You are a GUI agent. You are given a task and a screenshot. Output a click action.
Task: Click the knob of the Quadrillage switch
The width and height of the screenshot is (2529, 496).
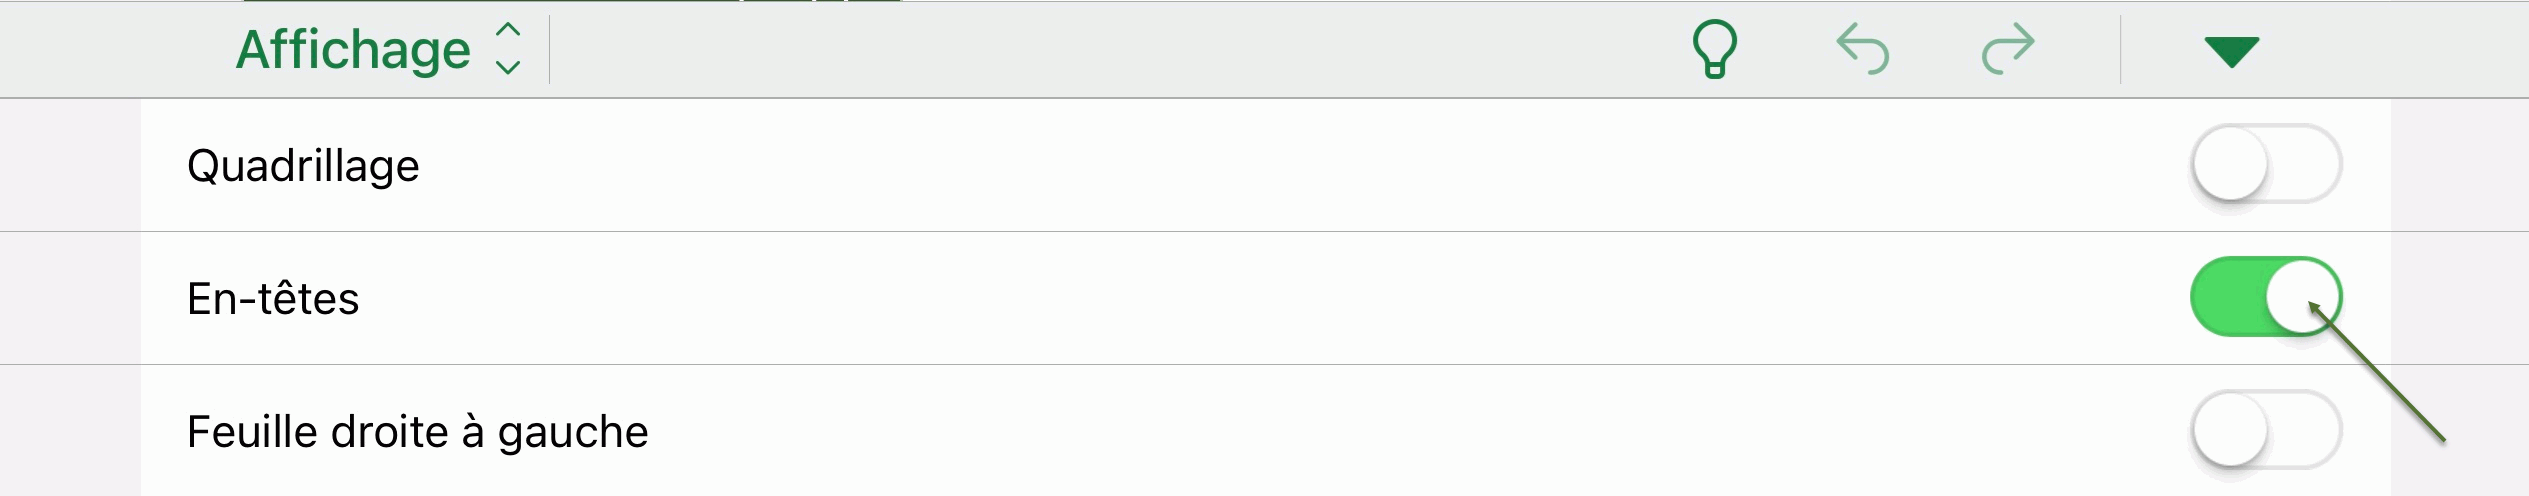[2230, 164]
